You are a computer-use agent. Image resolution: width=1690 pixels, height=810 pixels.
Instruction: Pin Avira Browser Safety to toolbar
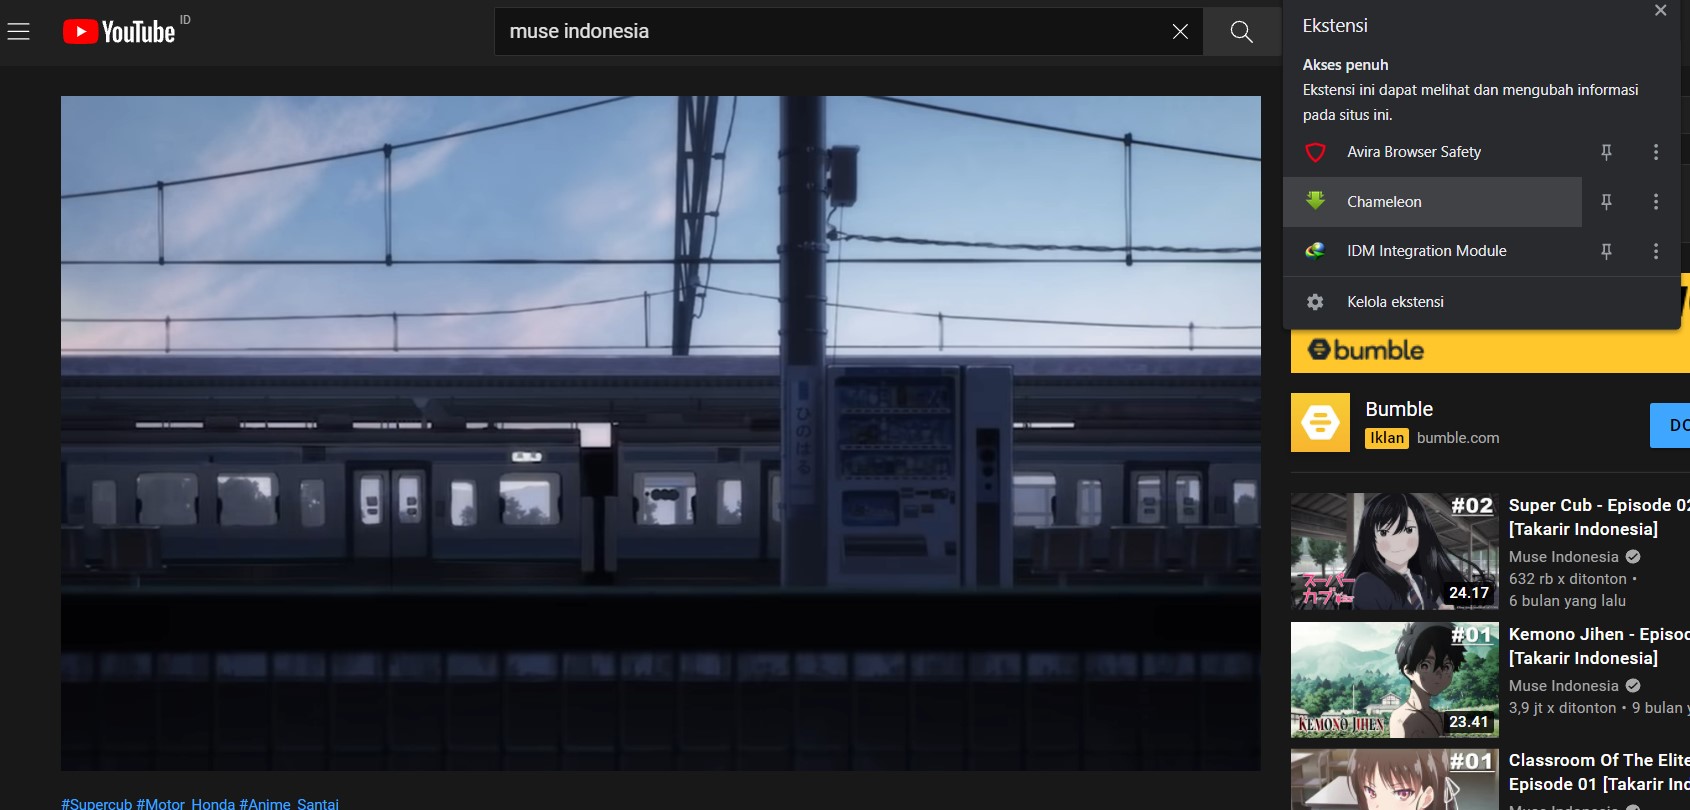coord(1606,152)
